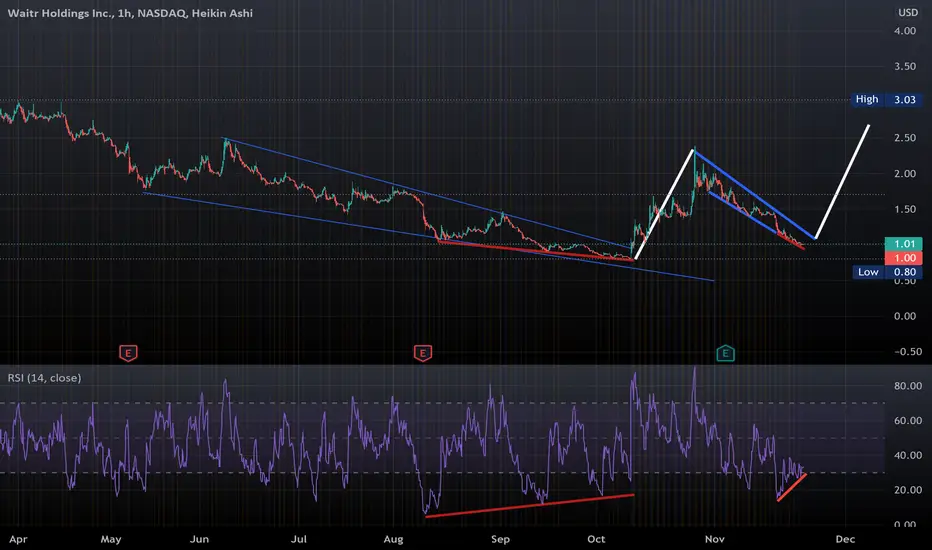Select the white rally line from October low
Screen dimensions: 932x550
664,204
